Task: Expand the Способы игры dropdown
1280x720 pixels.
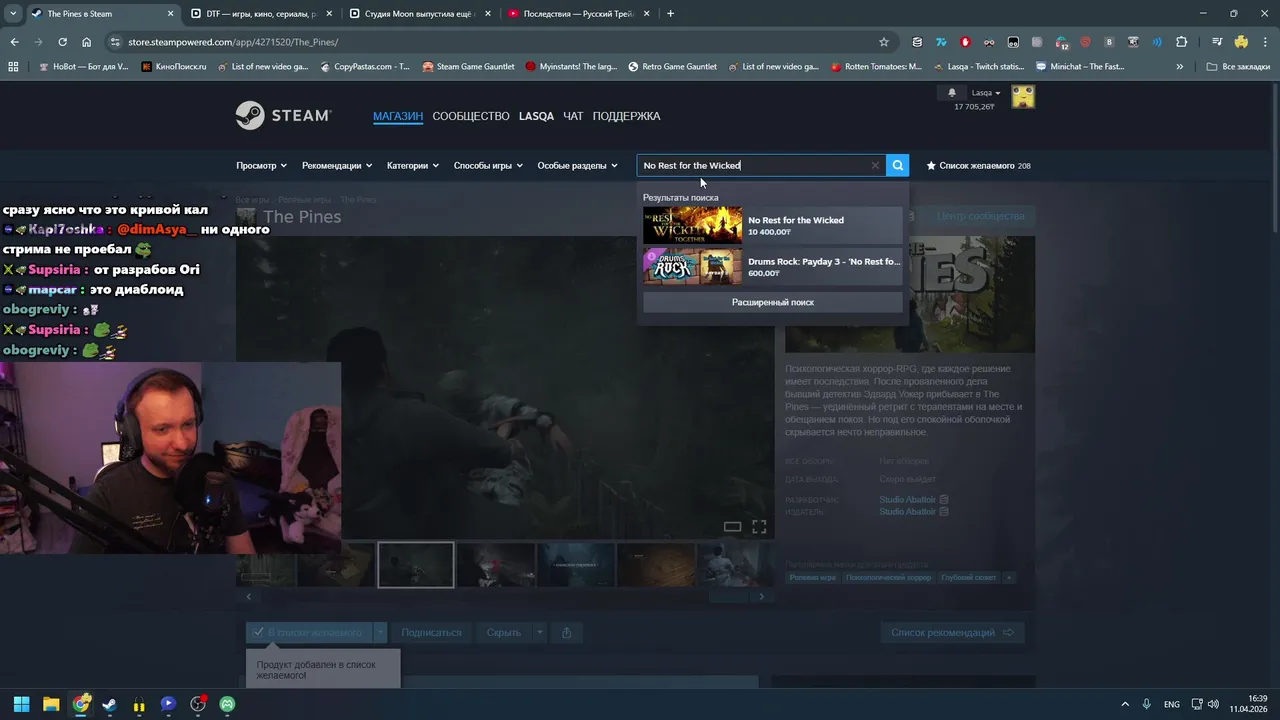Action: 488,166
